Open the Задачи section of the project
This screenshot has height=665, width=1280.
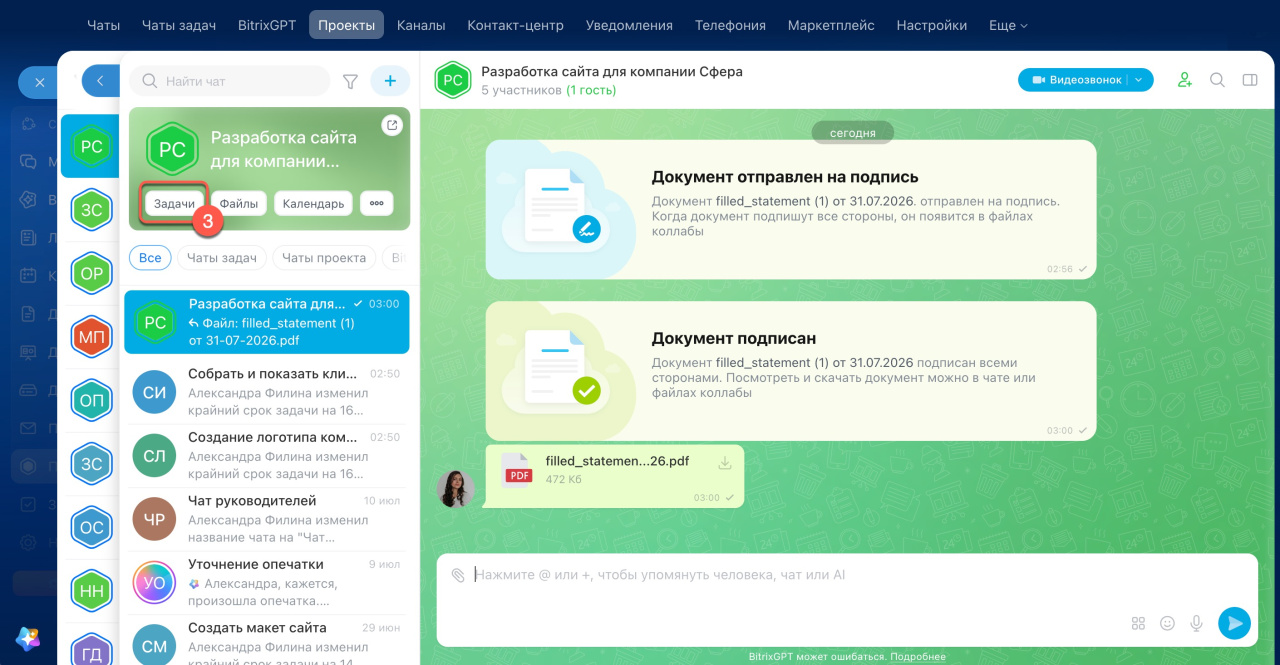(175, 203)
